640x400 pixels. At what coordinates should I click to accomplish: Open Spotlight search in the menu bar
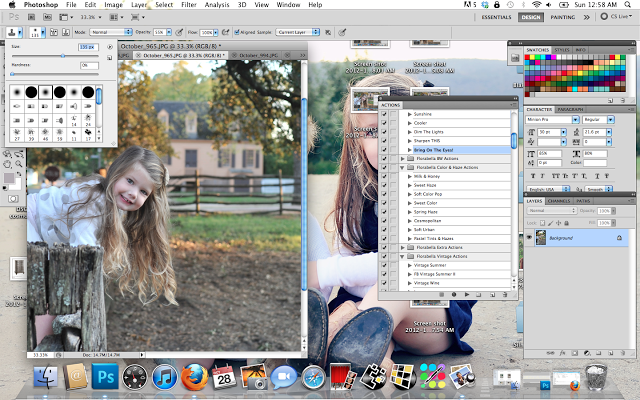click(627, 4)
